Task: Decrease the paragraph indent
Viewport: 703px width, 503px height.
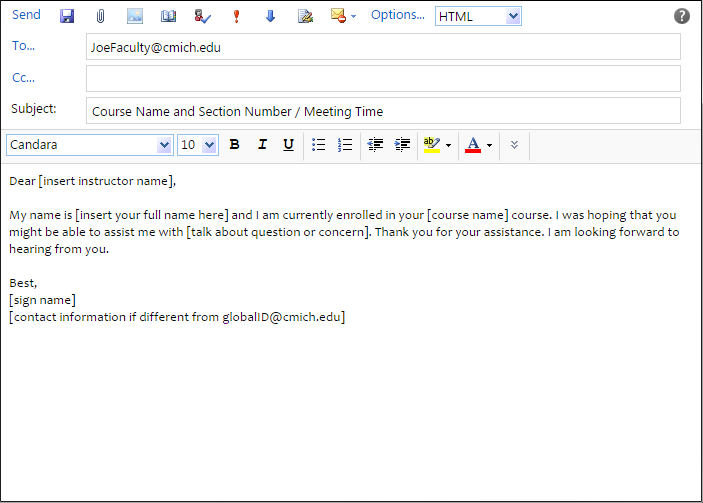Action: (x=375, y=145)
